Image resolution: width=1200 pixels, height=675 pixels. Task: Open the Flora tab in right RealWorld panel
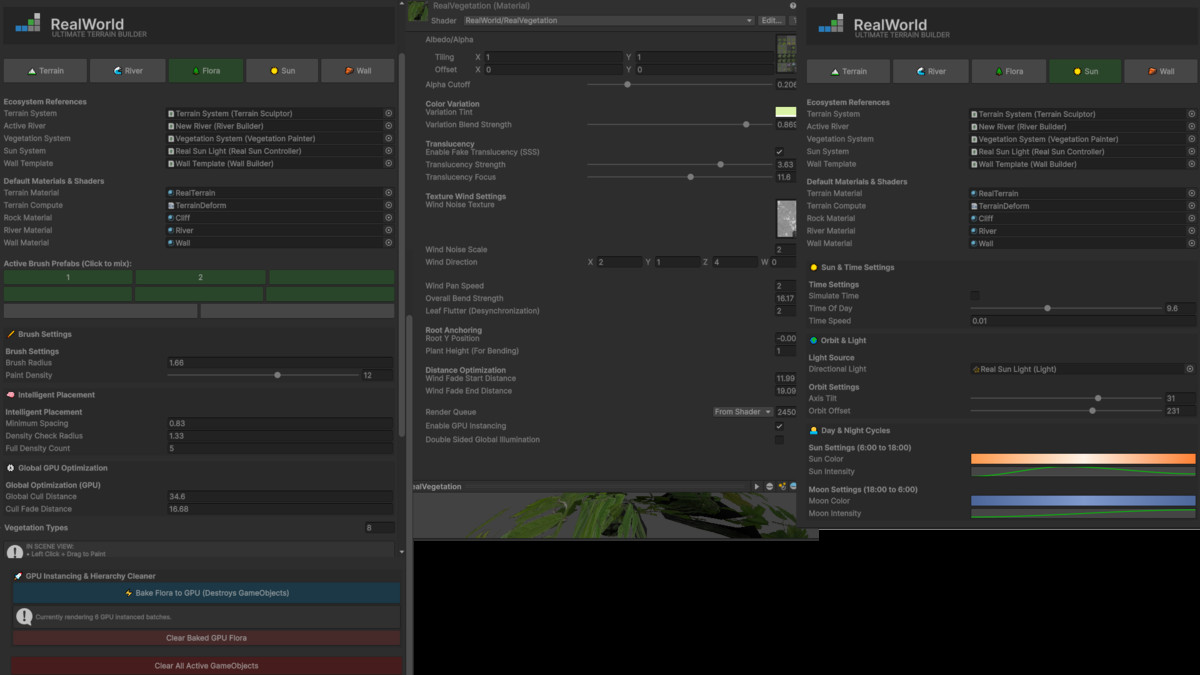(x=1008, y=71)
